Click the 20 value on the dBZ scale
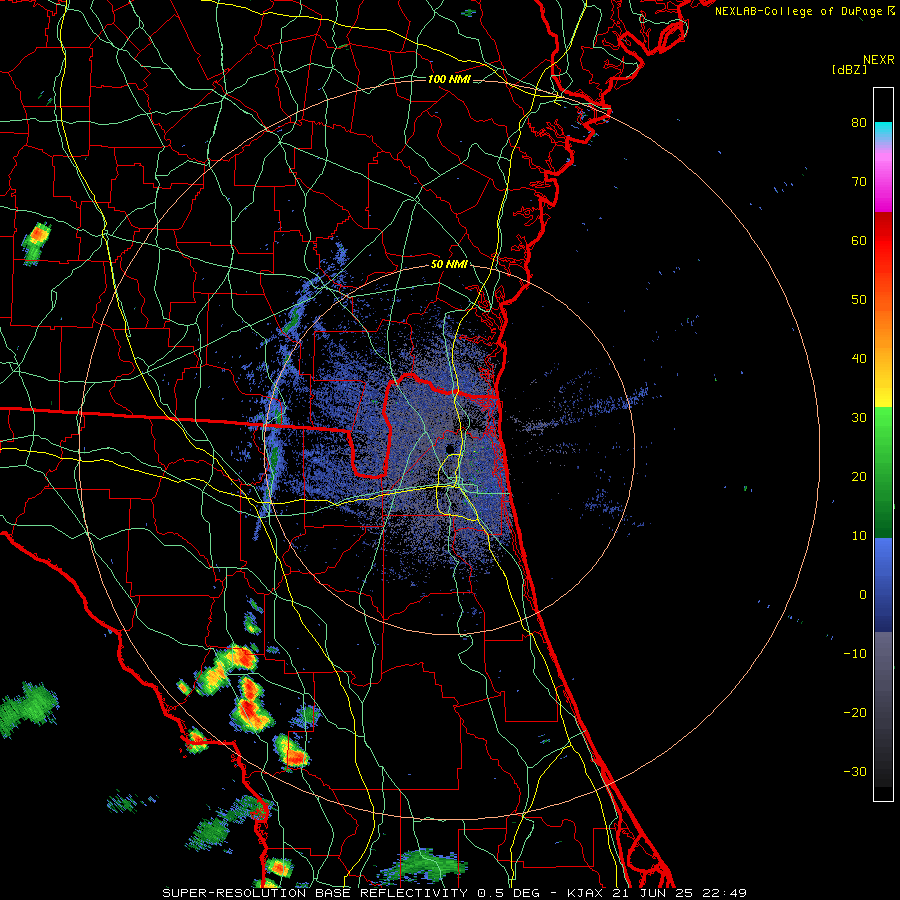 pyautogui.click(x=859, y=477)
